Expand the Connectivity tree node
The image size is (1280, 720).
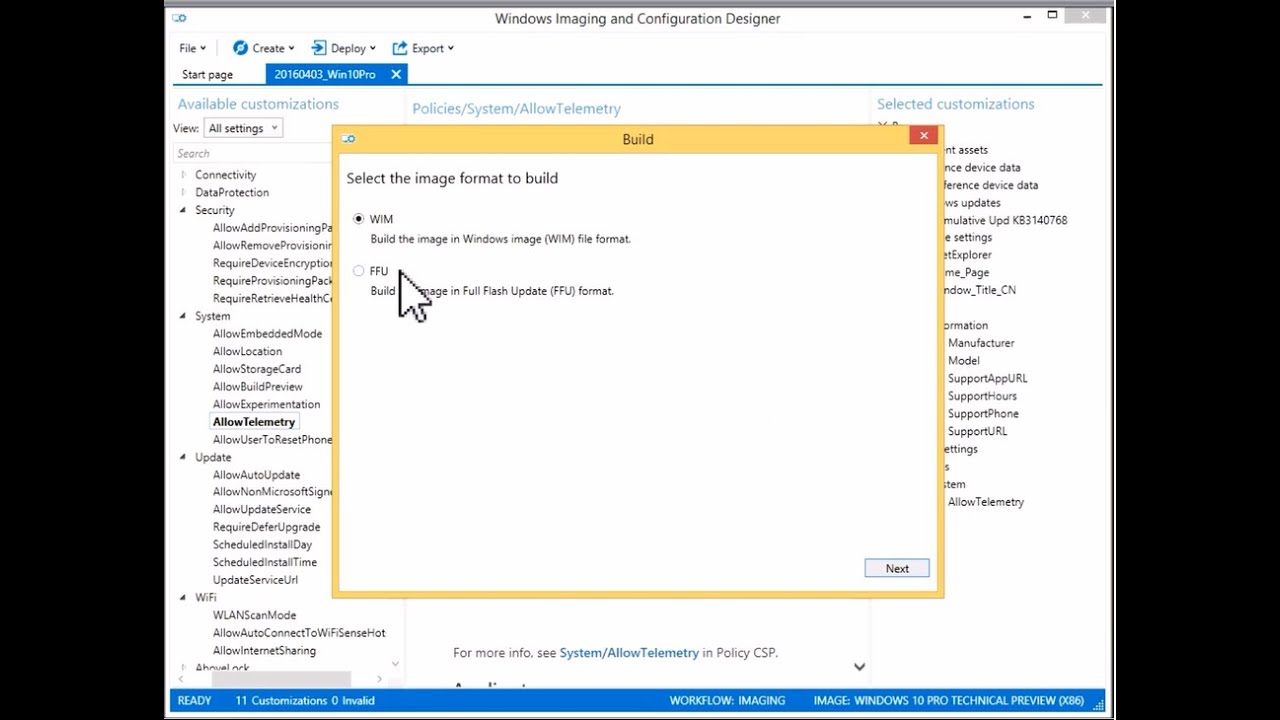[x=183, y=175]
